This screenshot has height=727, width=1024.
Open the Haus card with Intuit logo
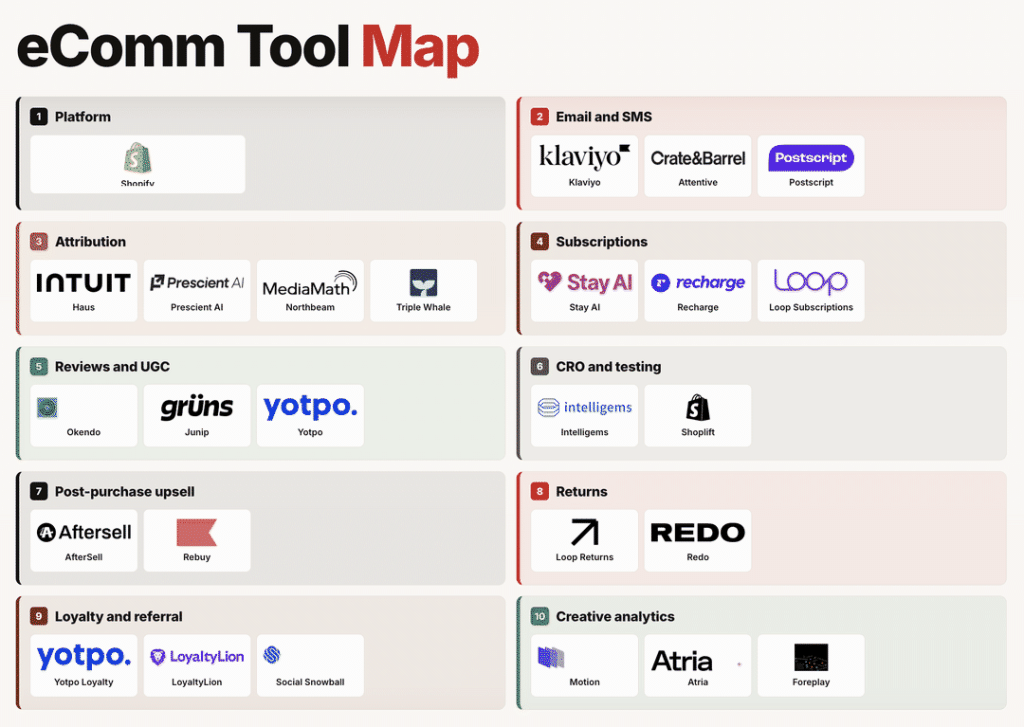(84, 291)
